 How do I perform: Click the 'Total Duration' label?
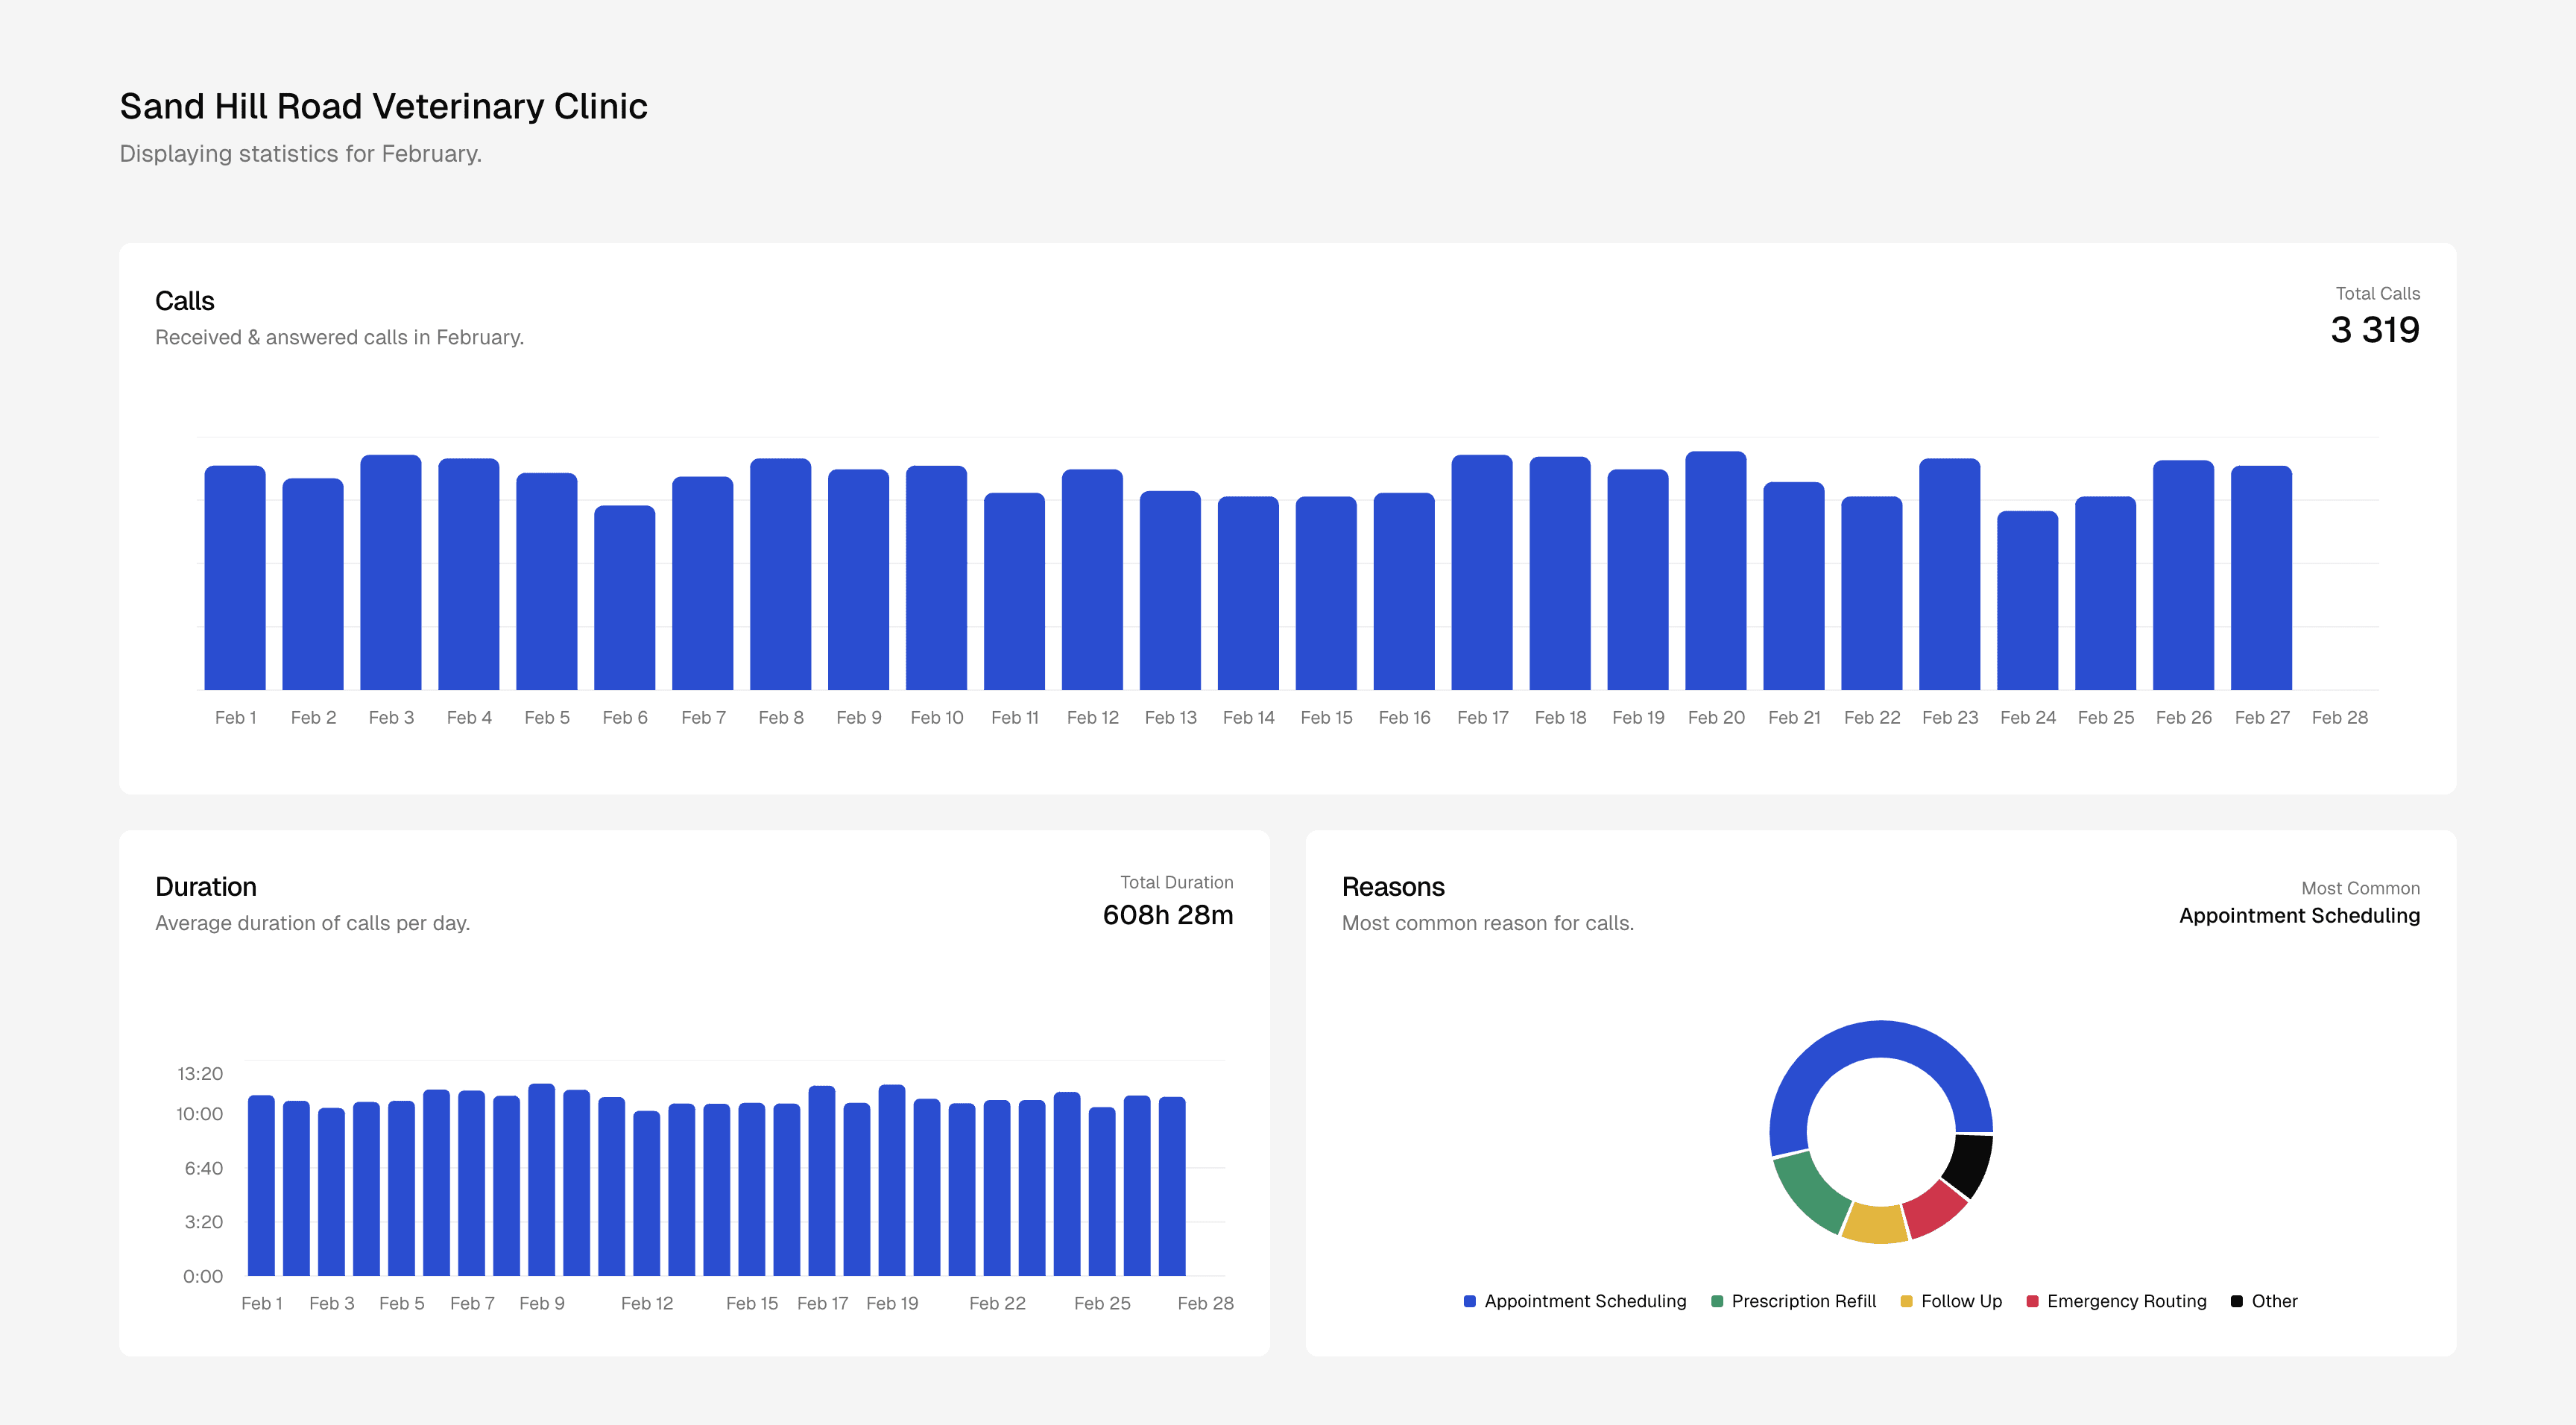coord(1176,883)
